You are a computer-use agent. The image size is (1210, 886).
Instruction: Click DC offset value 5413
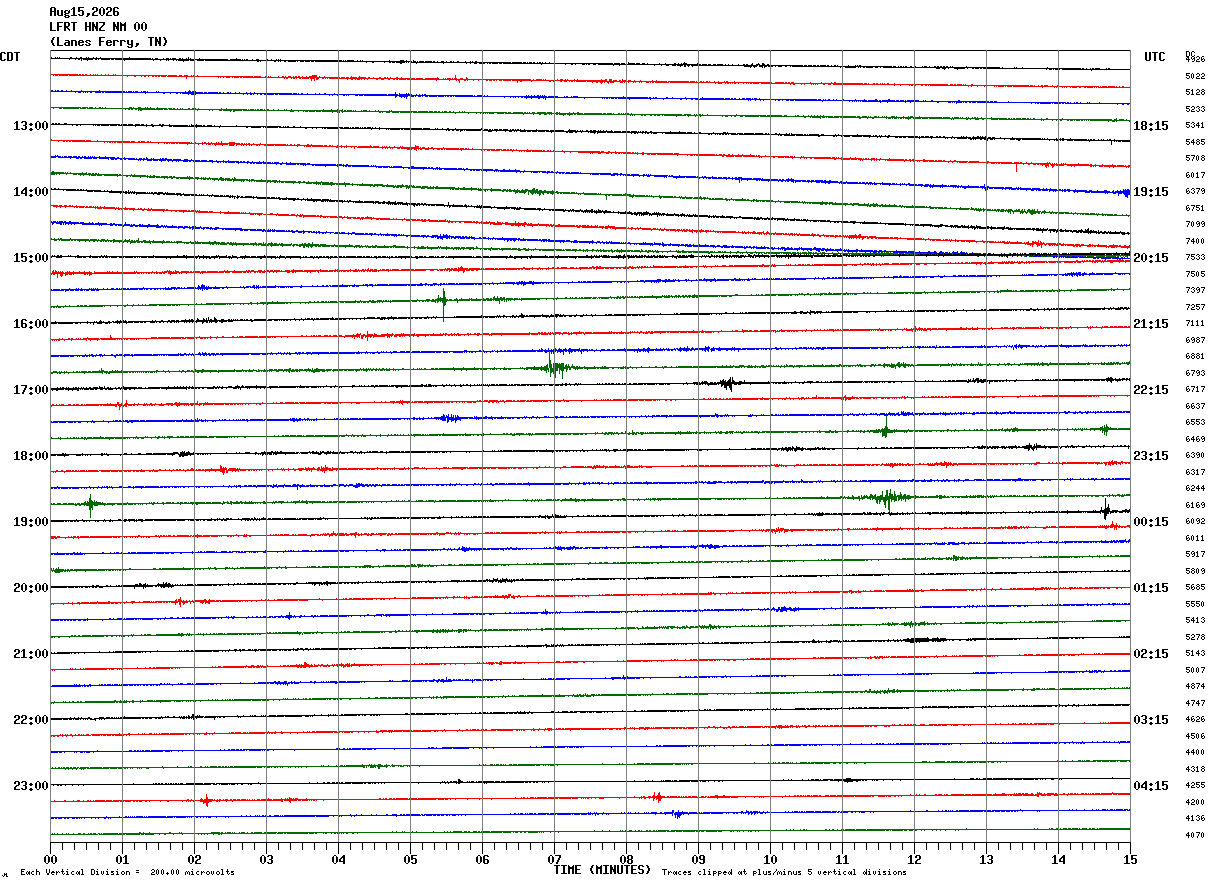pos(1195,621)
